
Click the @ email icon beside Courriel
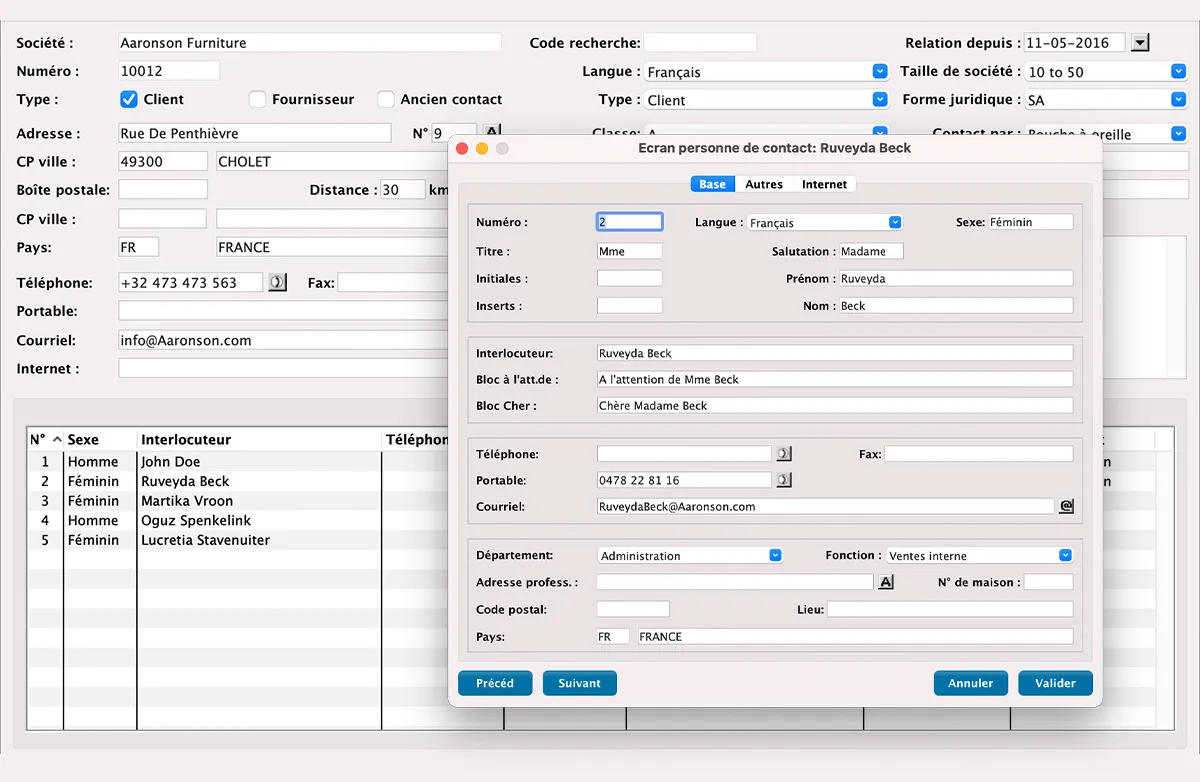tap(1066, 507)
